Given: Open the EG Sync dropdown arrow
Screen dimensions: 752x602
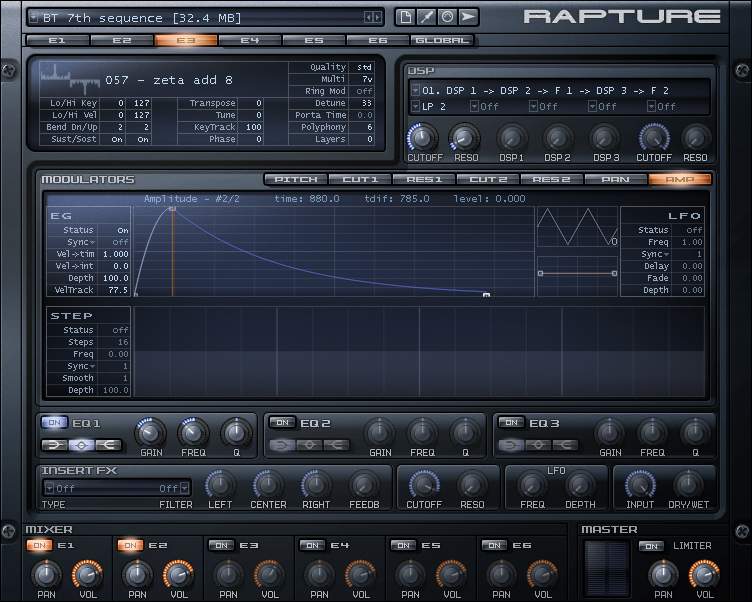Looking at the screenshot, I should (92, 242).
